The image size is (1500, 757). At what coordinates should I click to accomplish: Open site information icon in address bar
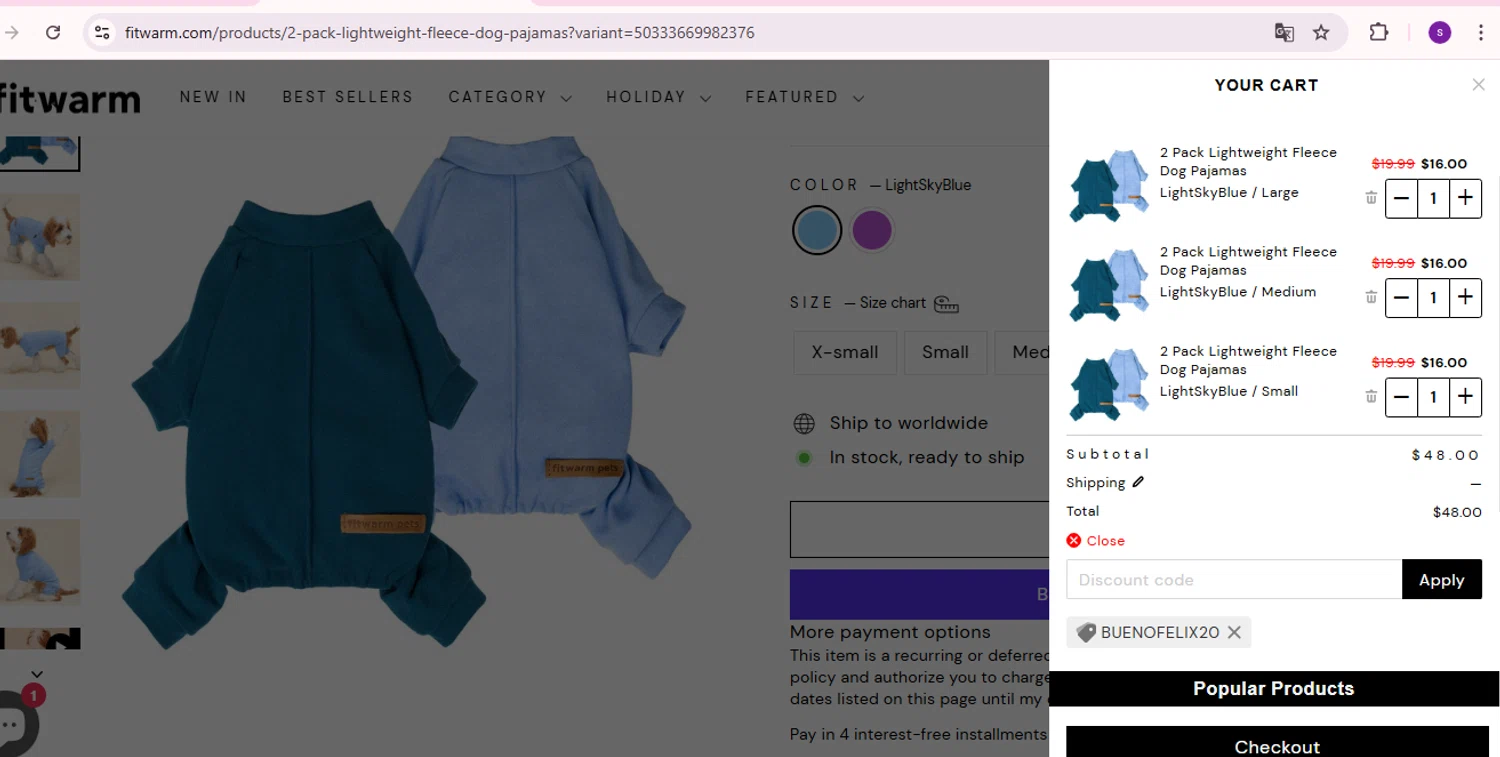(x=102, y=33)
